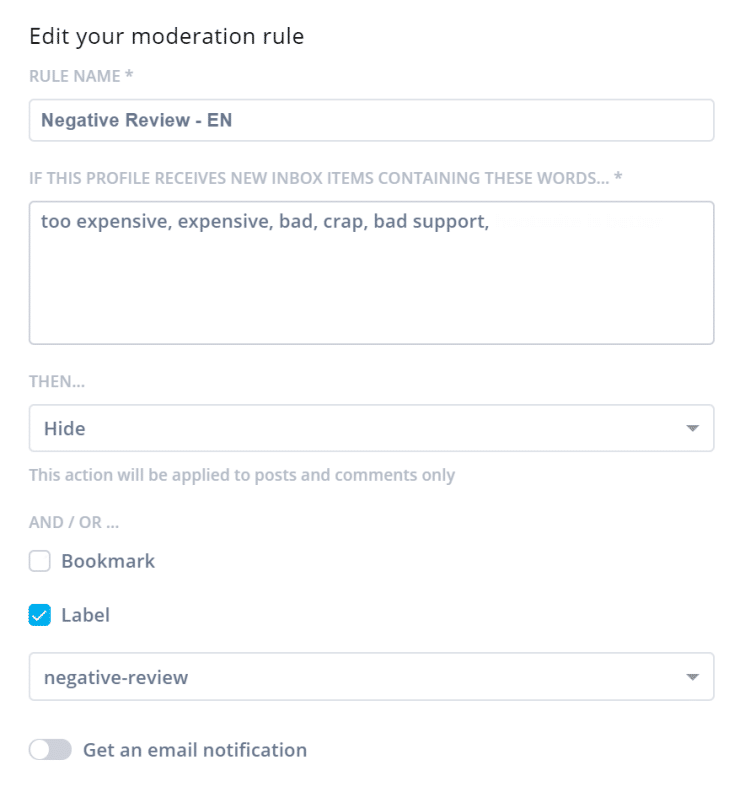Click the posts and comments helper text
734x800 pixels.
coord(242,475)
